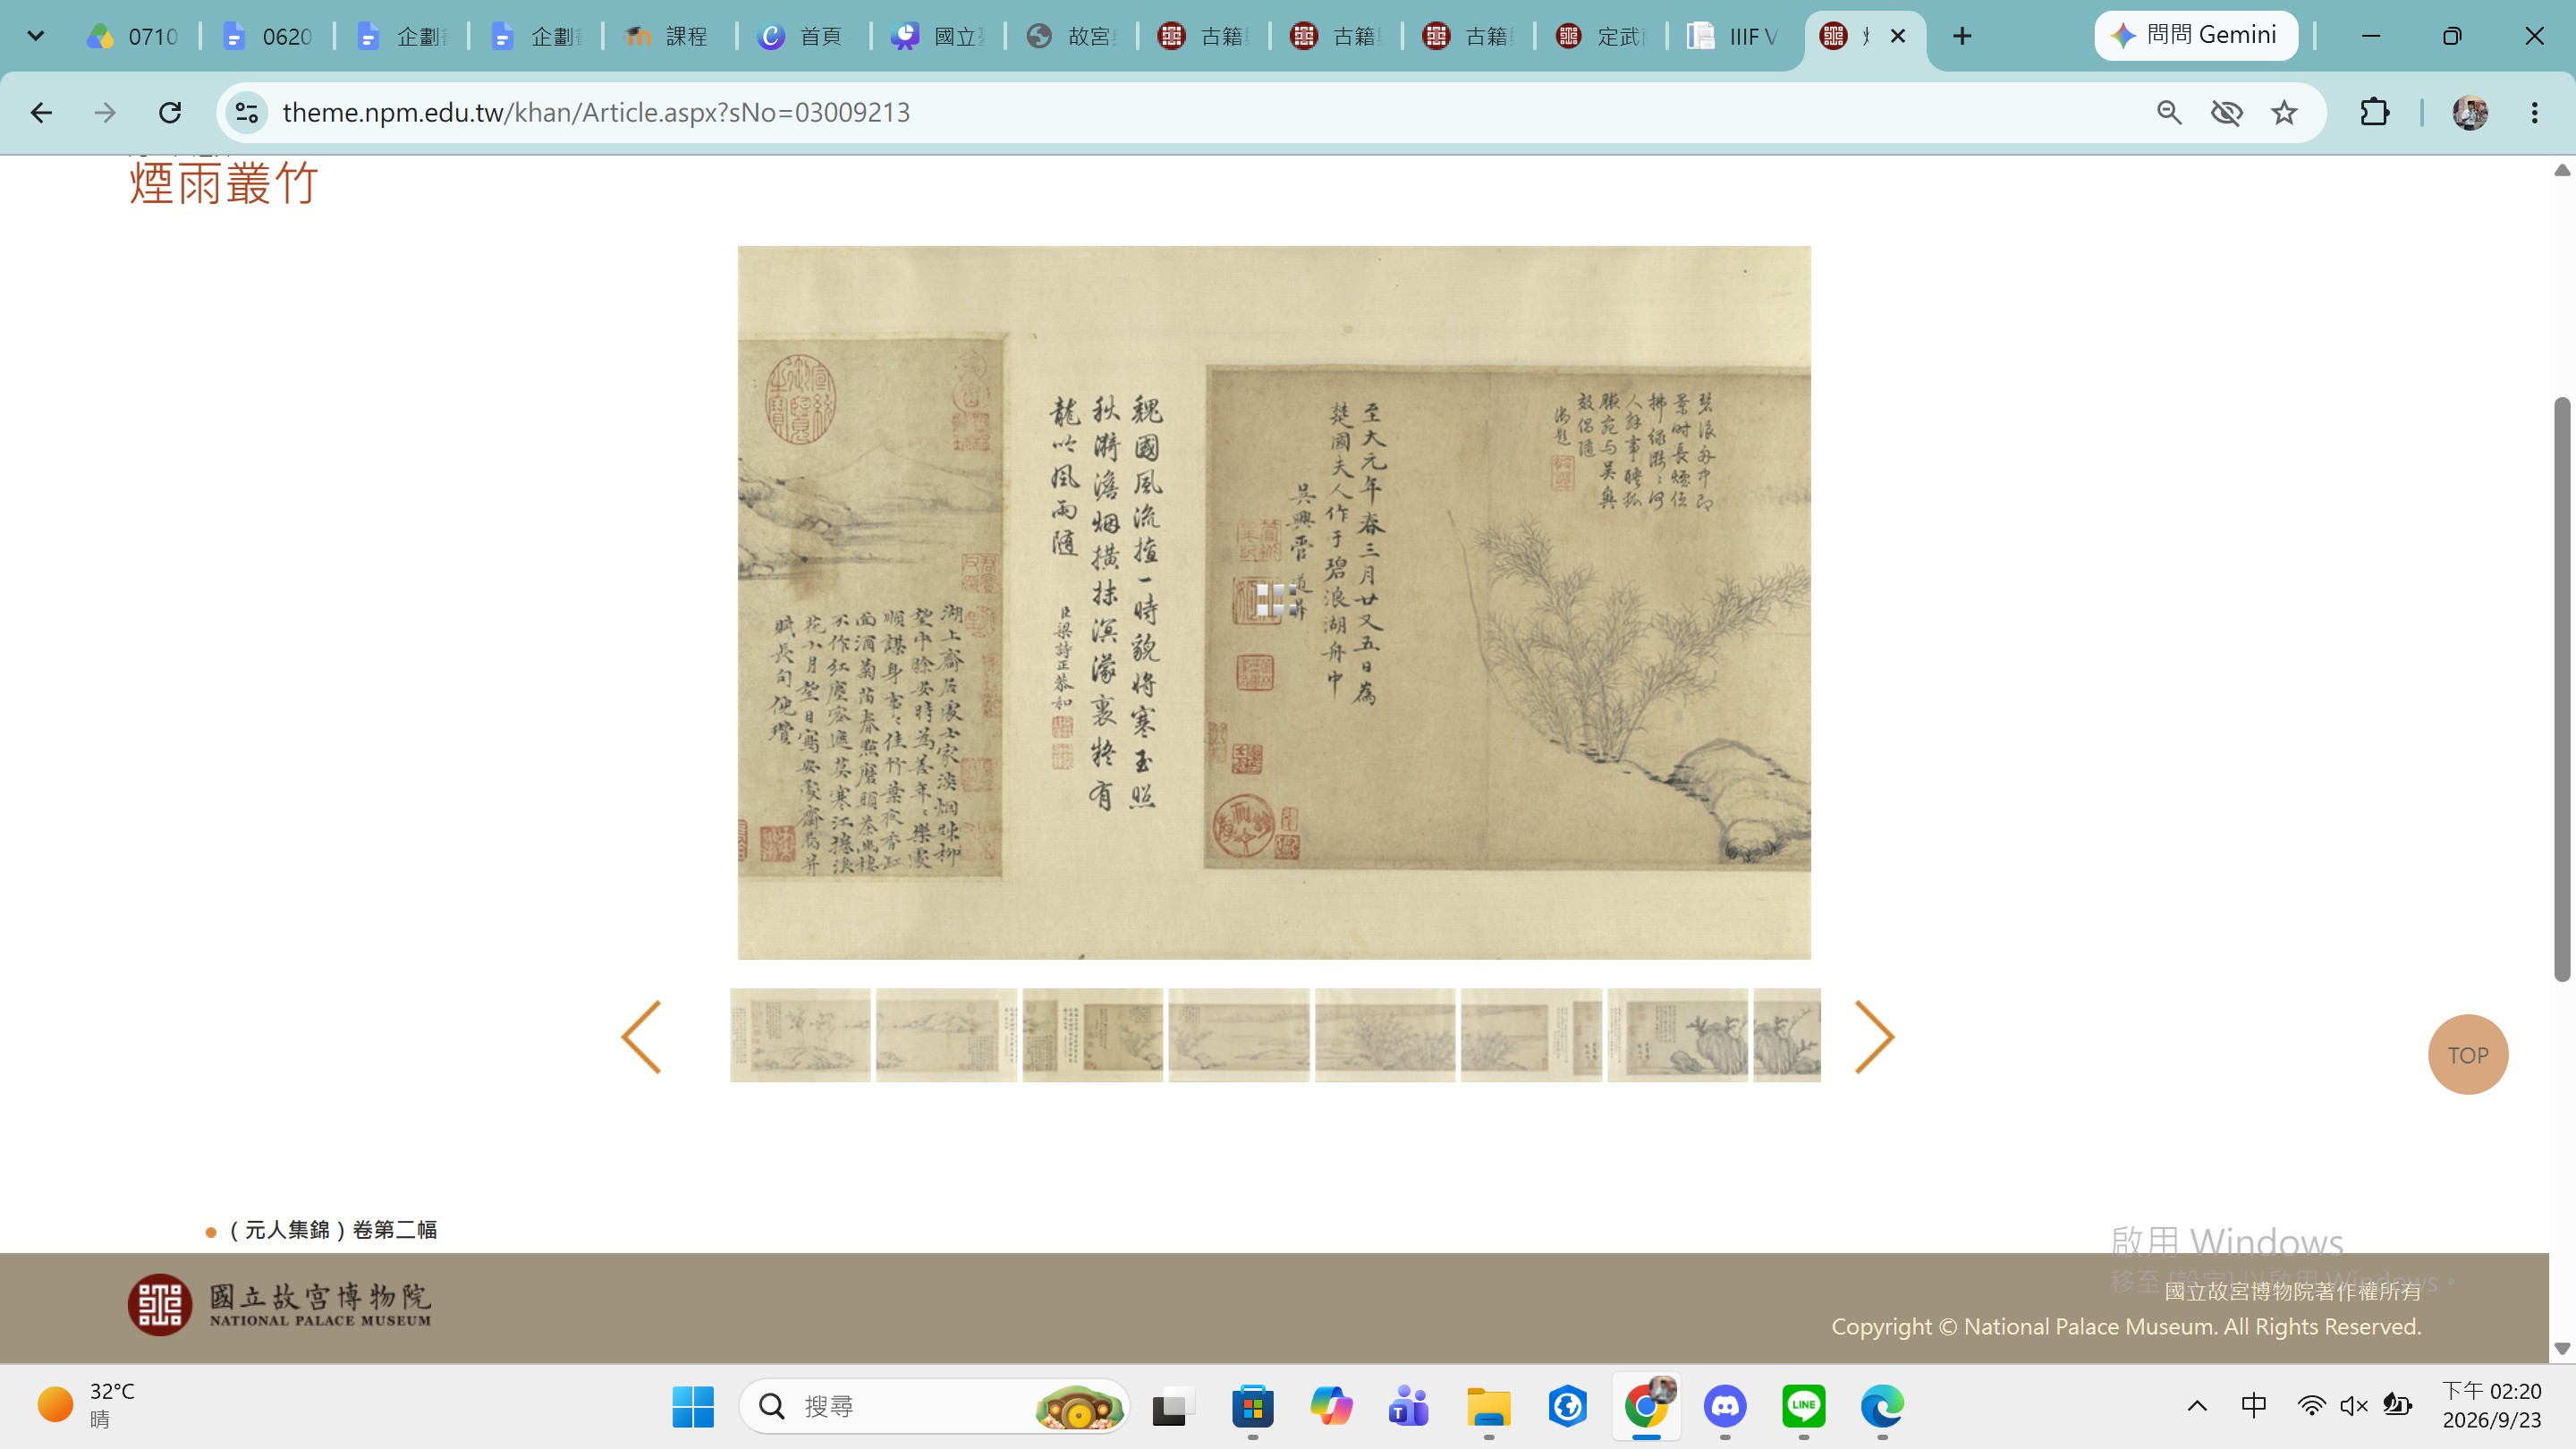Switch to the 0710 Google Drive tab
Viewport: 2576px width, 1449px height.
click(x=133, y=36)
